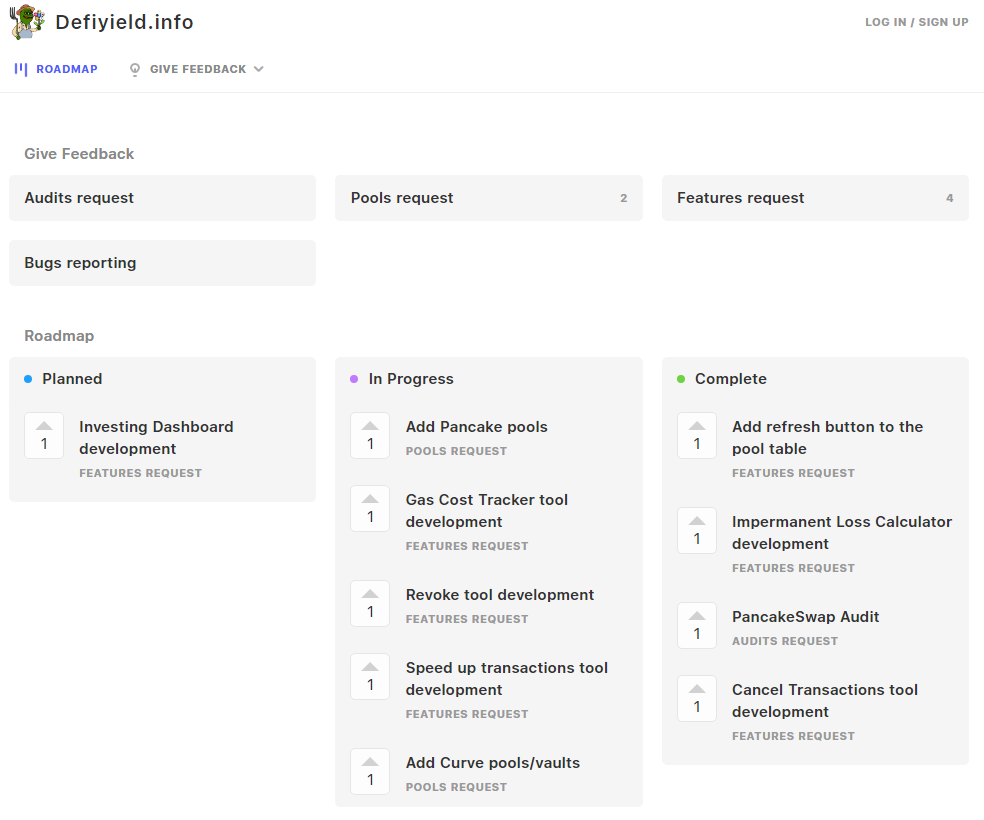Click Log In / Sign Up
The image size is (984, 820).
coord(916,22)
